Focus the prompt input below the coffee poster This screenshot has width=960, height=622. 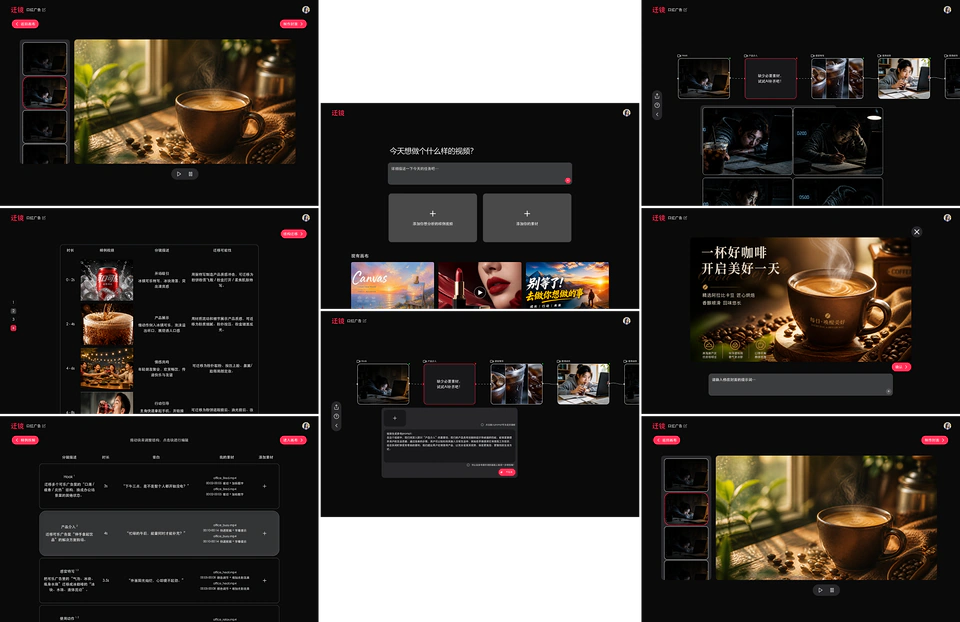801,384
